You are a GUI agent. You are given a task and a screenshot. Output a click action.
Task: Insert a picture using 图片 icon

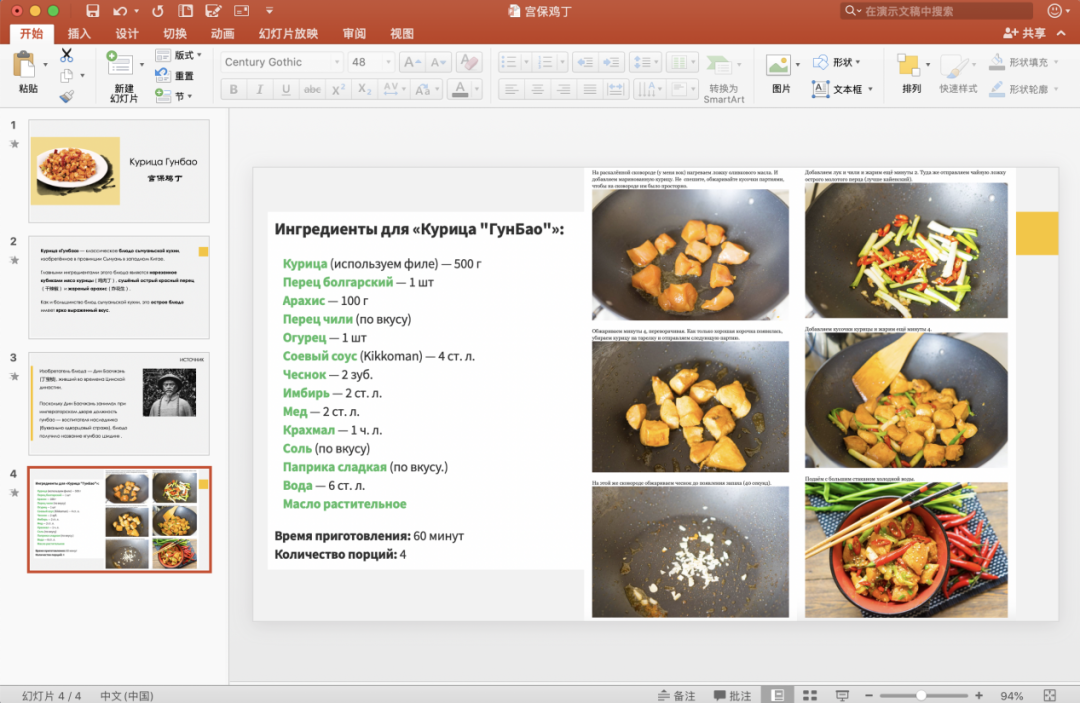coord(779,67)
